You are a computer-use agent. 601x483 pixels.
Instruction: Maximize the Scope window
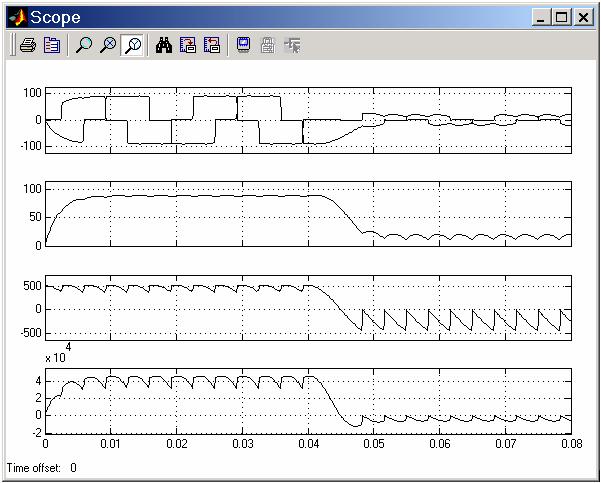[562, 17]
